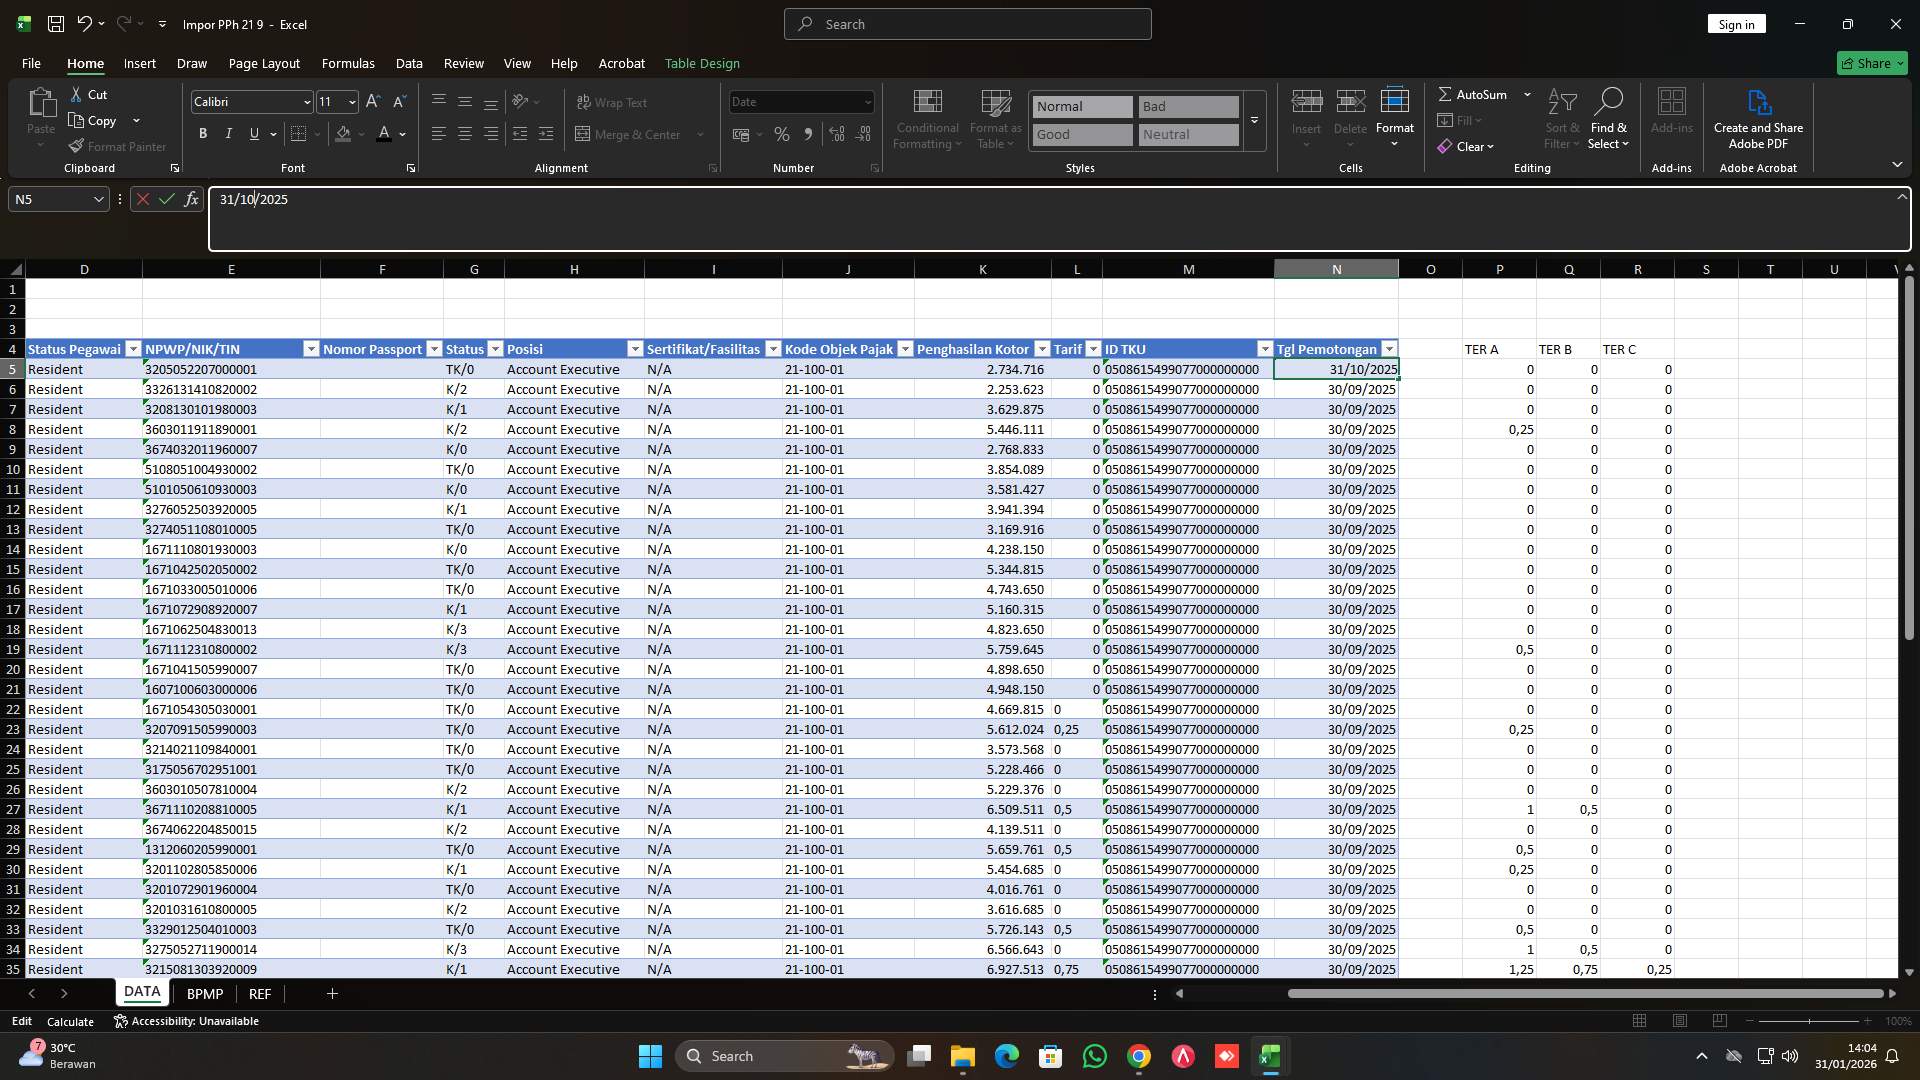Open Find & Select
Screen dimensions: 1920x1080
pyautogui.click(x=1609, y=120)
